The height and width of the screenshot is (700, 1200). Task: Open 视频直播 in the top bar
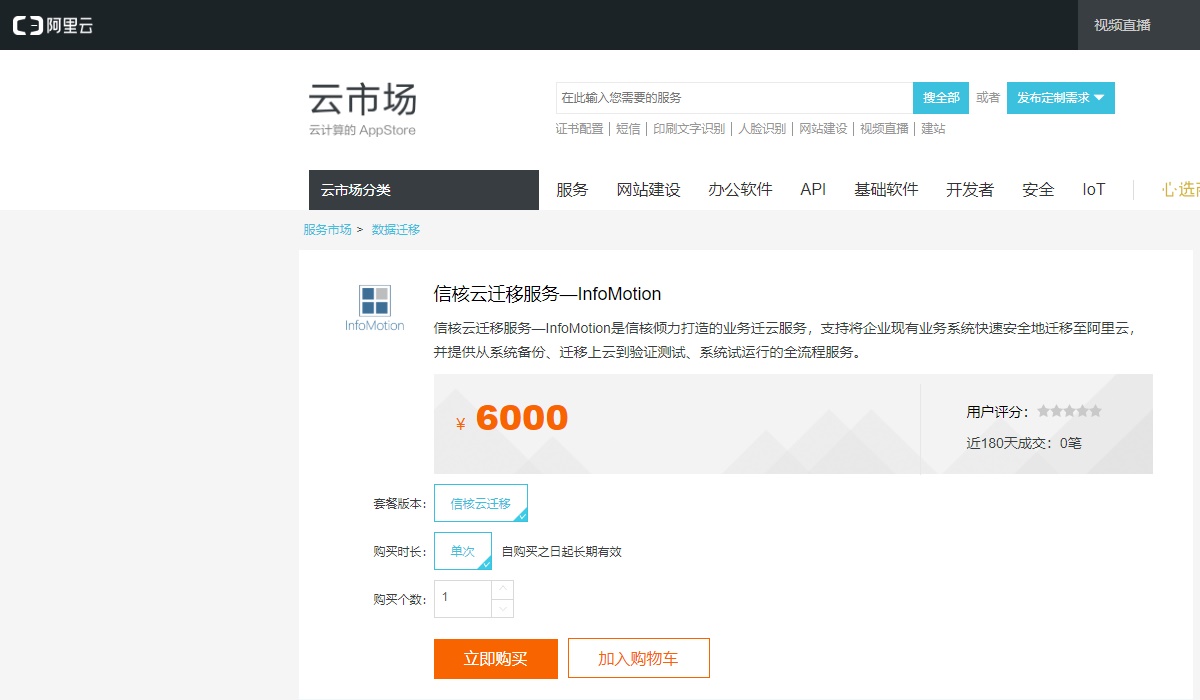[1122, 25]
